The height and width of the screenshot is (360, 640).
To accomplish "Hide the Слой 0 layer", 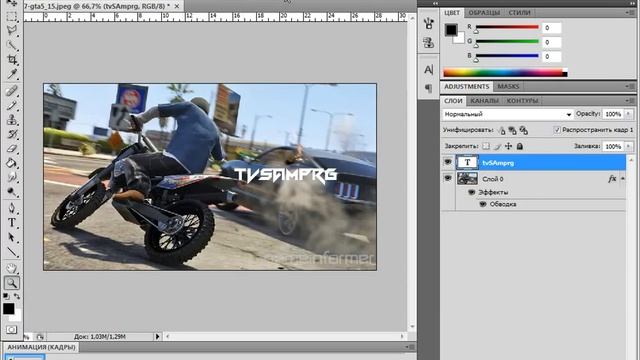I will tap(447, 178).
